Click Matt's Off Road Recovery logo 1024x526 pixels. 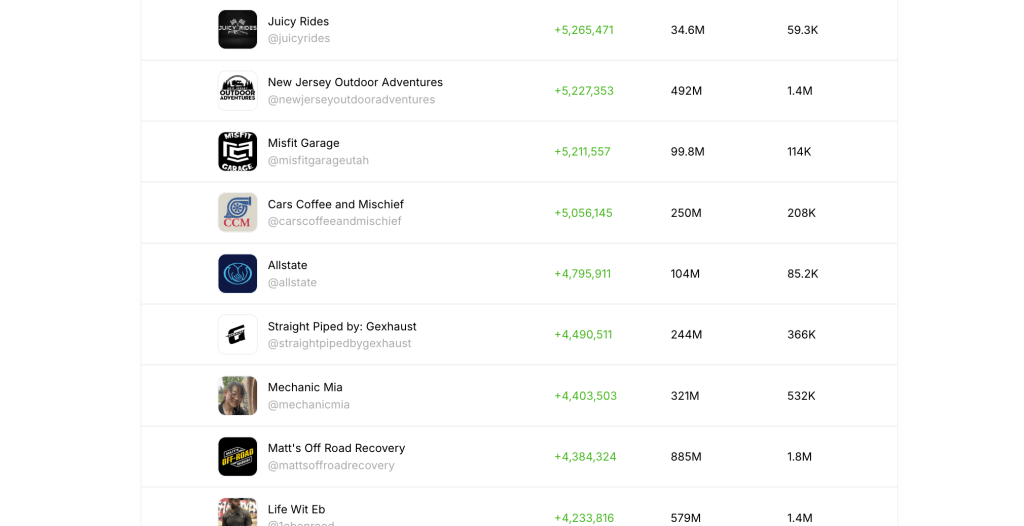pos(237,457)
